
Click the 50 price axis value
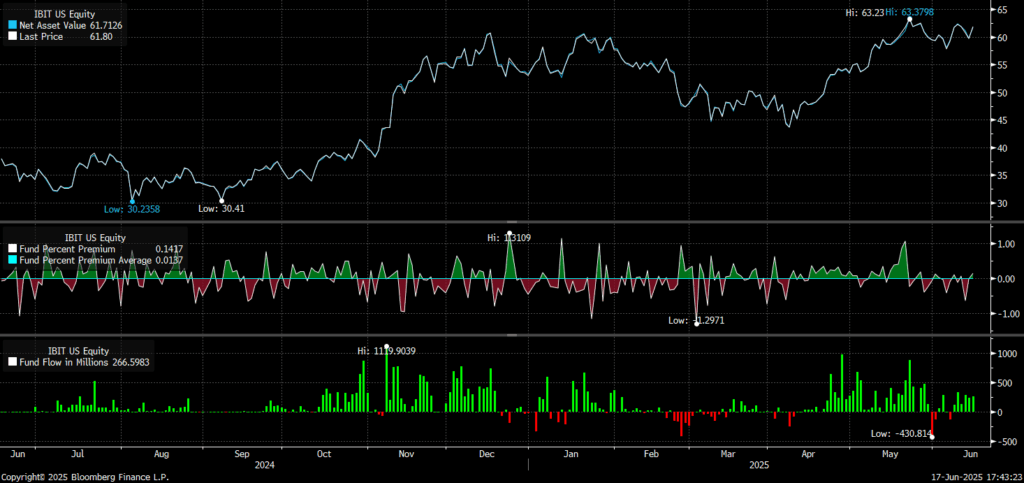[x=1002, y=93]
